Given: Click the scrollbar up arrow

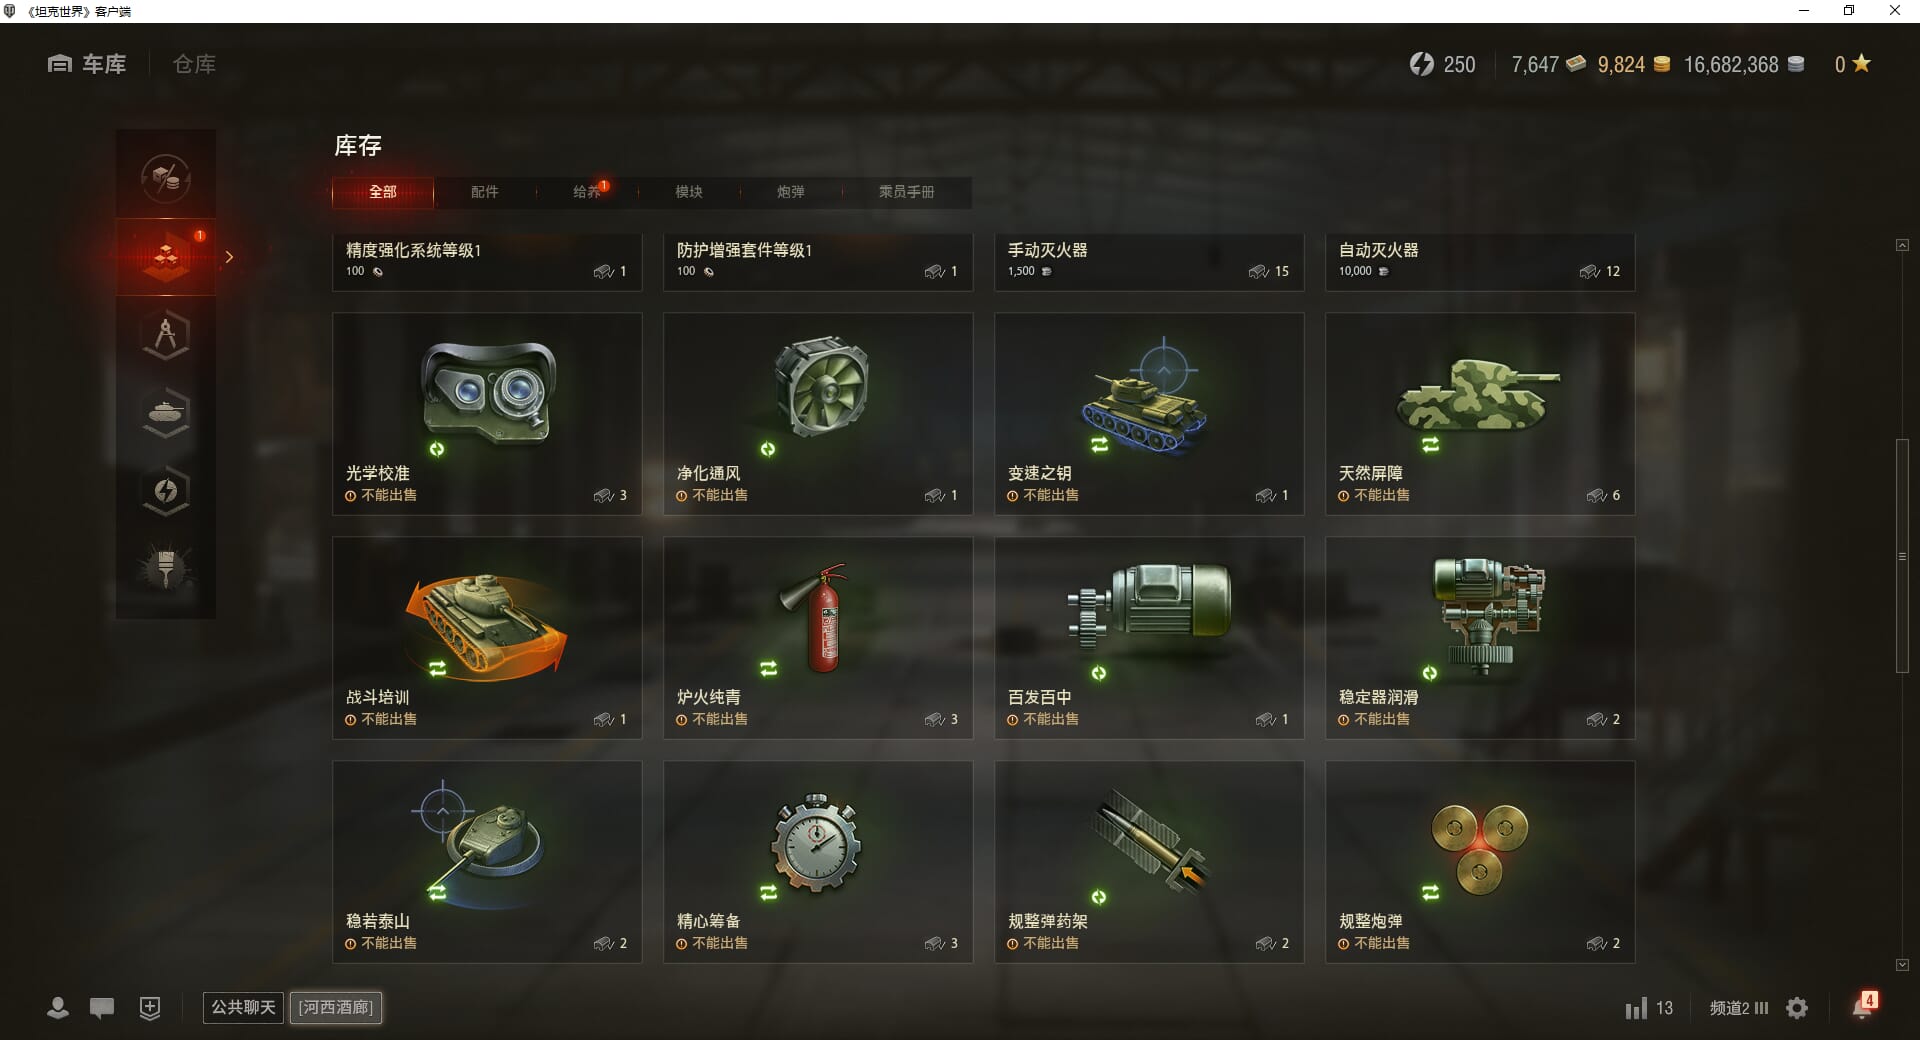Looking at the screenshot, I should 1902,245.
